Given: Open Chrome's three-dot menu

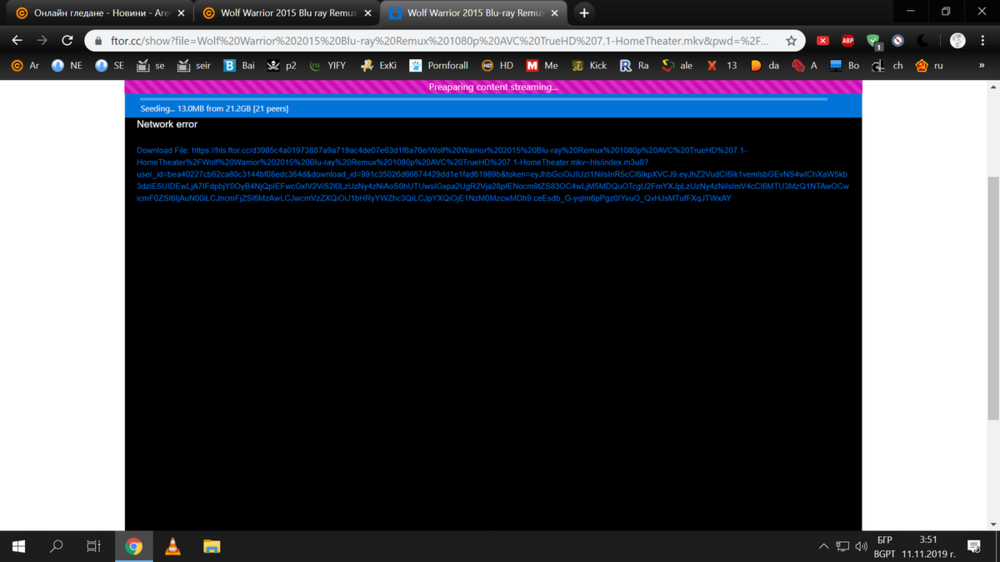Looking at the screenshot, I should [x=983, y=41].
